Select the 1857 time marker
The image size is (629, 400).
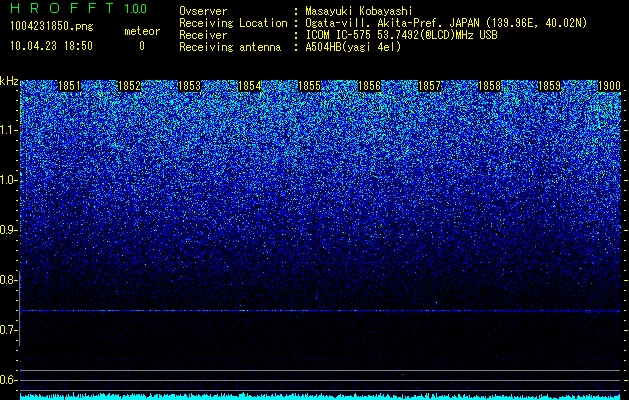[429, 86]
